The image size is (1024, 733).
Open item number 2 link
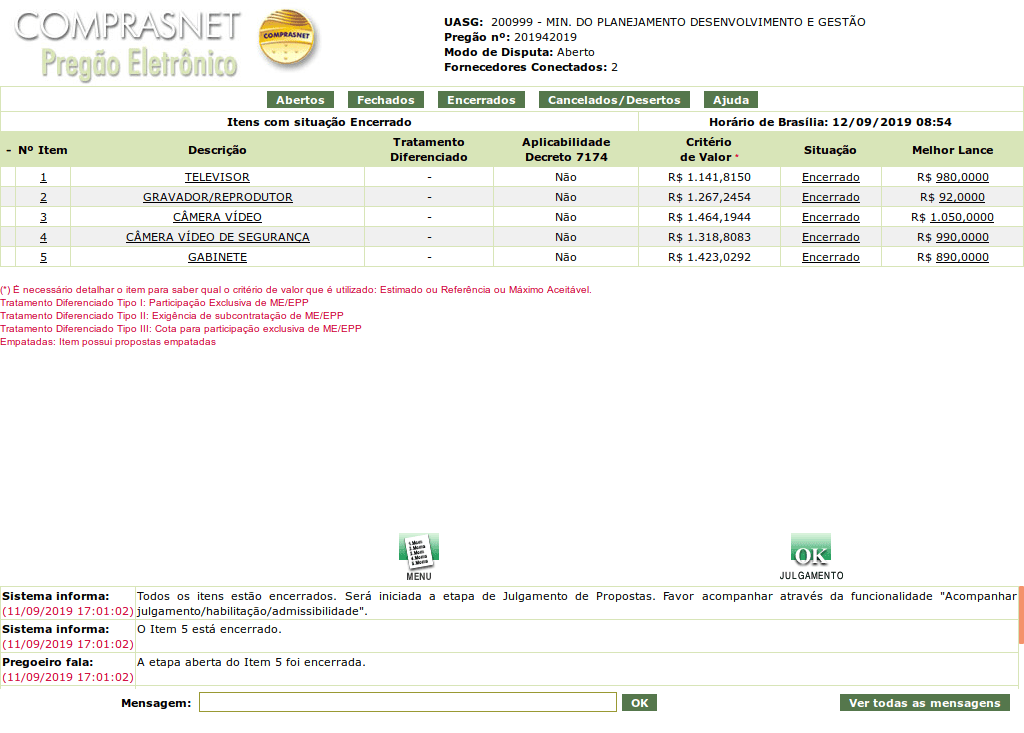pos(43,197)
